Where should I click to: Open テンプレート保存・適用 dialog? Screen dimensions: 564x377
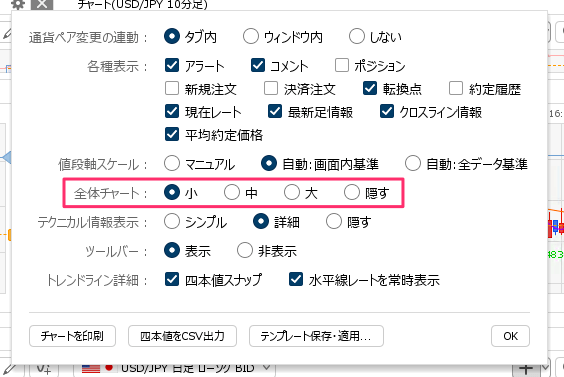(316, 336)
